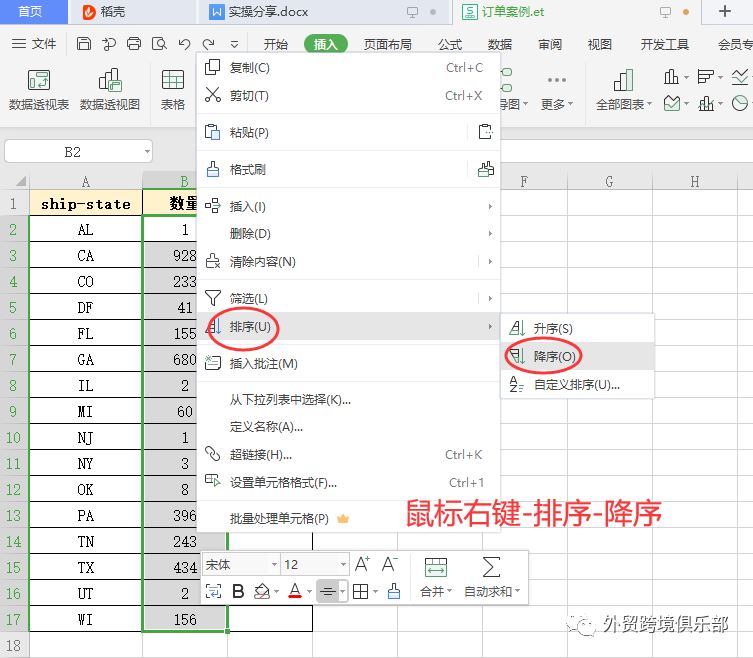Image resolution: width=753 pixels, height=658 pixels.
Task: Insert a 表格 table from ribbon
Action: click(x=173, y=90)
